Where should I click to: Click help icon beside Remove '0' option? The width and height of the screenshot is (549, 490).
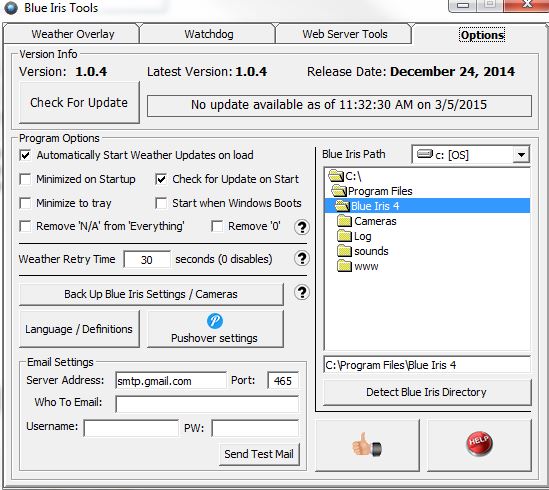[302, 227]
